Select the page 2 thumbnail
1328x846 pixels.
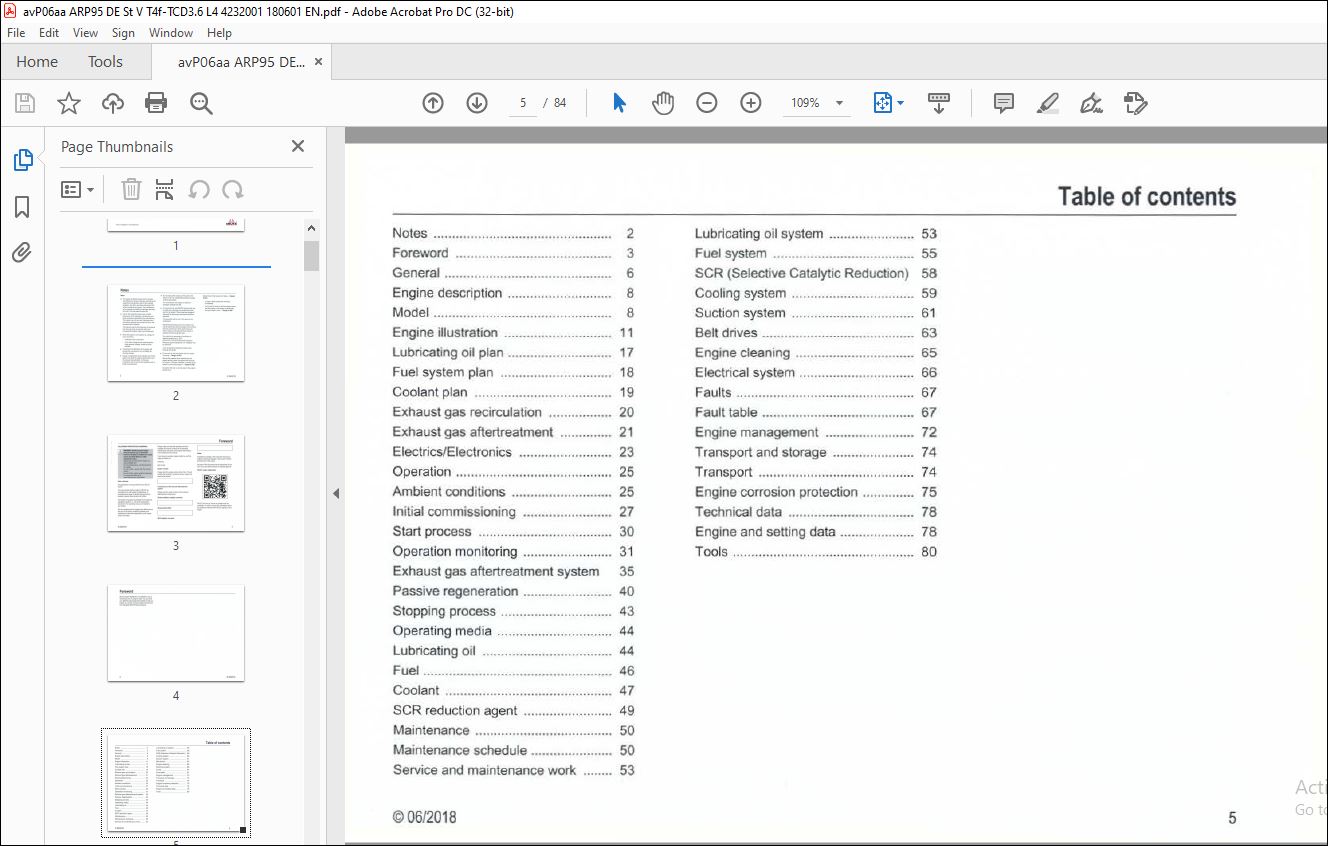click(x=176, y=333)
